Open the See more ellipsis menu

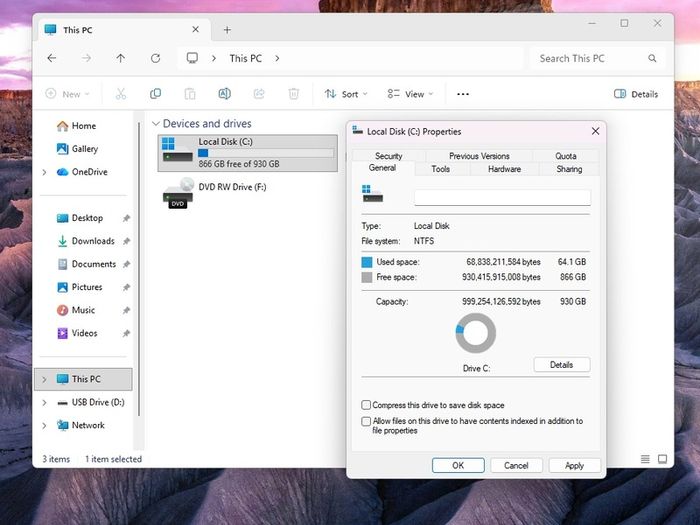click(463, 94)
